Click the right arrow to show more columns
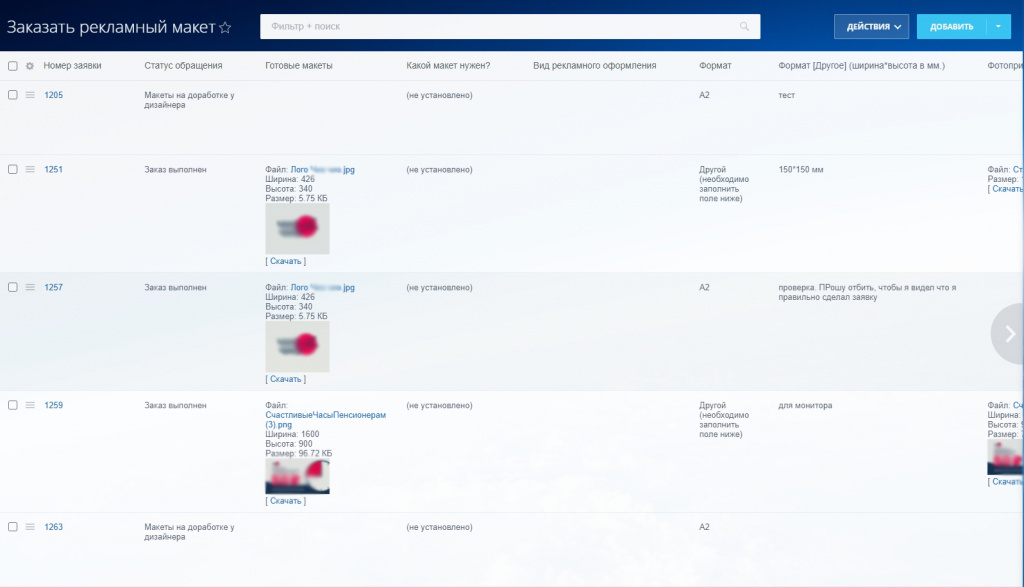Viewport: 1024px width, 587px height. [x=1009, y=334]
